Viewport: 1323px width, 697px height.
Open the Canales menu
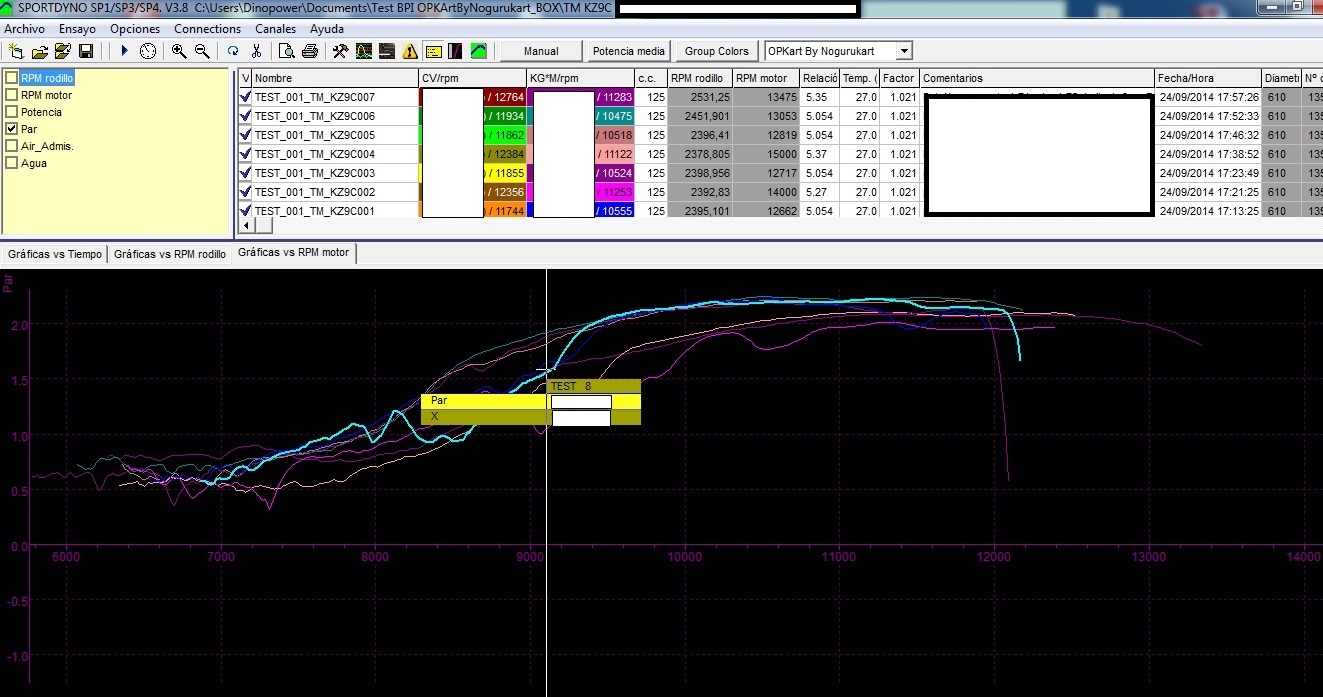pyautogui.click(x=275, y=29)
